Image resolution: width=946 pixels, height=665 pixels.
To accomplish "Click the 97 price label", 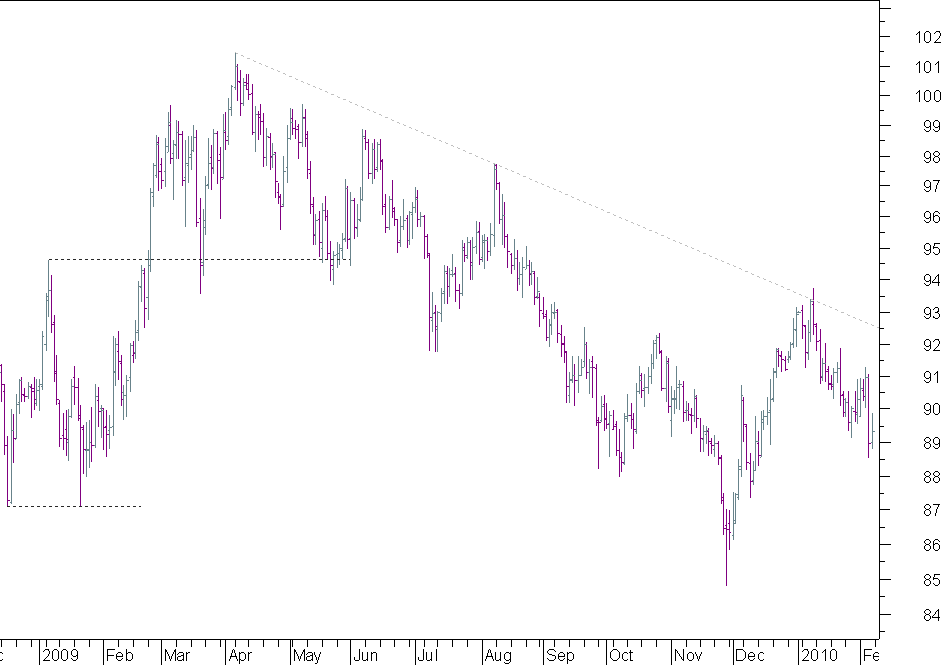I will (932, 186).
